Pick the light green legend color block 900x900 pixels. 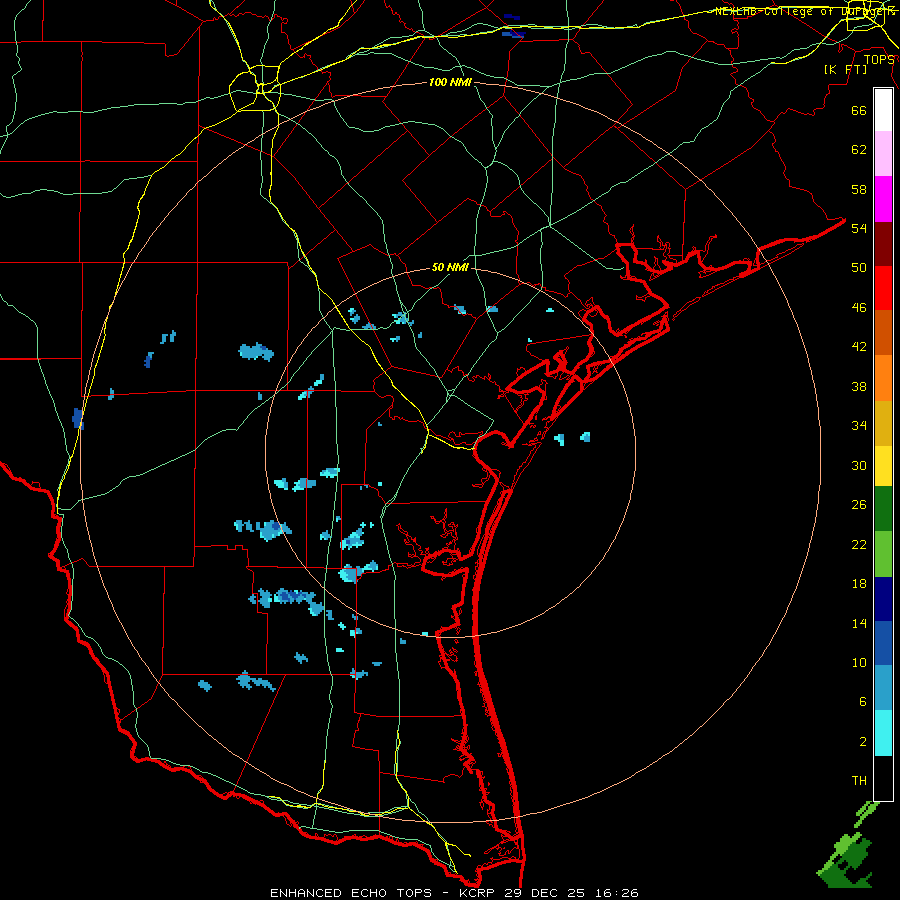point(883,554)
